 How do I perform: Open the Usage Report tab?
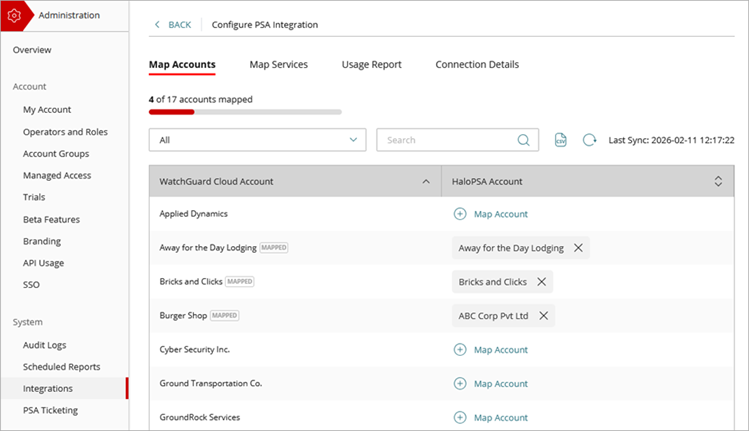372,65
